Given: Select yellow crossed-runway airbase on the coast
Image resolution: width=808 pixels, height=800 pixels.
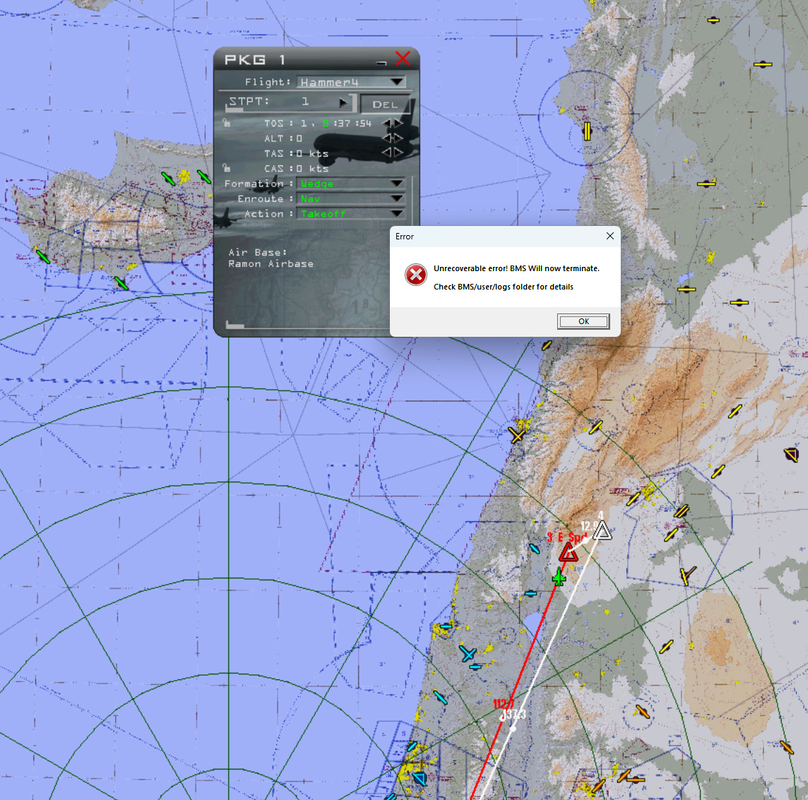Looking at the screenshot, I should pos(516,435).
